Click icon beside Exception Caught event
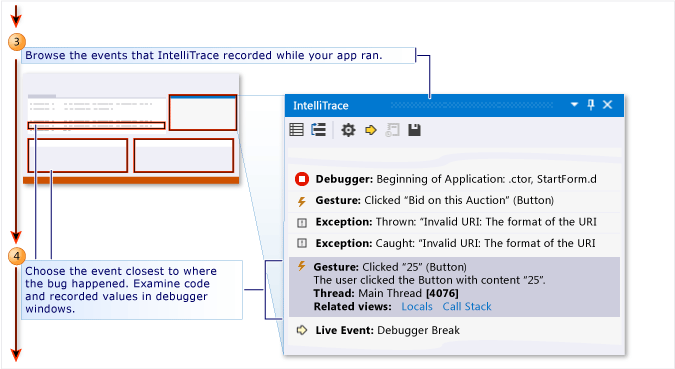 pyautogui.click(x=302, y=243)
